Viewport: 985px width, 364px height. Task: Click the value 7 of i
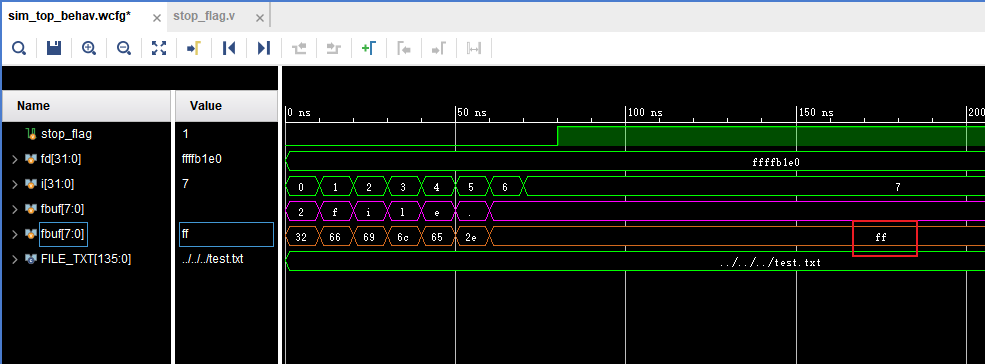185,184
